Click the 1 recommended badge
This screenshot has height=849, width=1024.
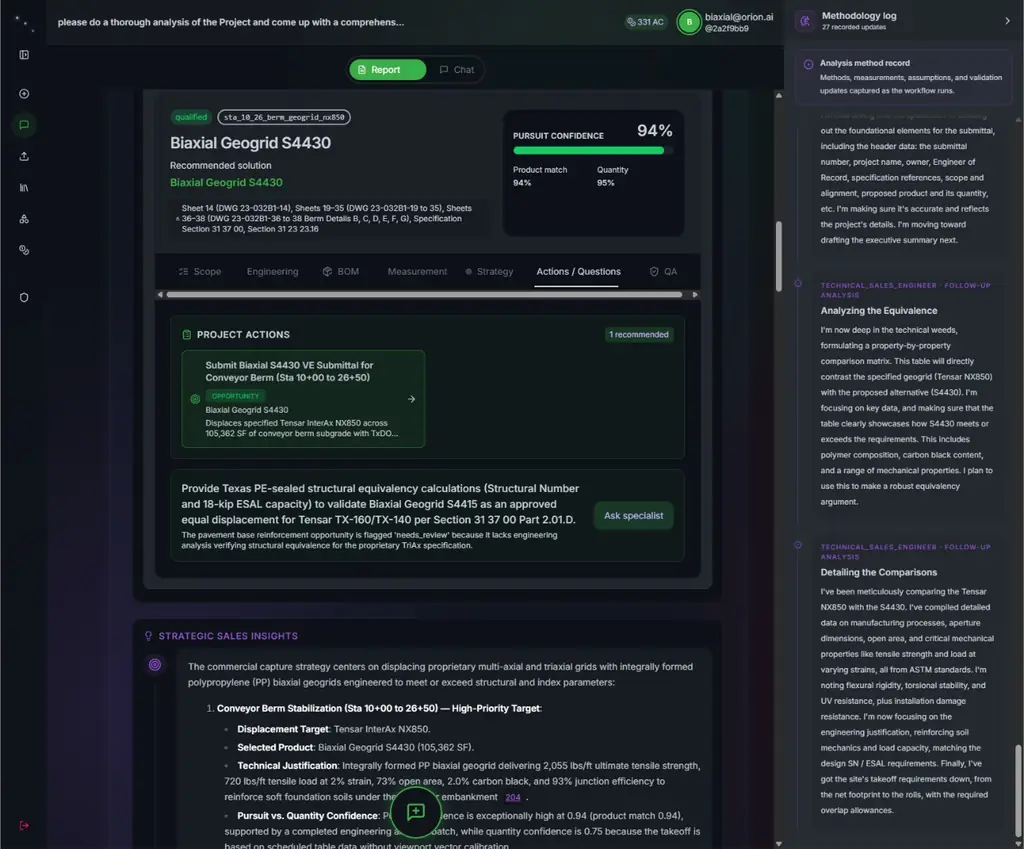tap(639, 334)
